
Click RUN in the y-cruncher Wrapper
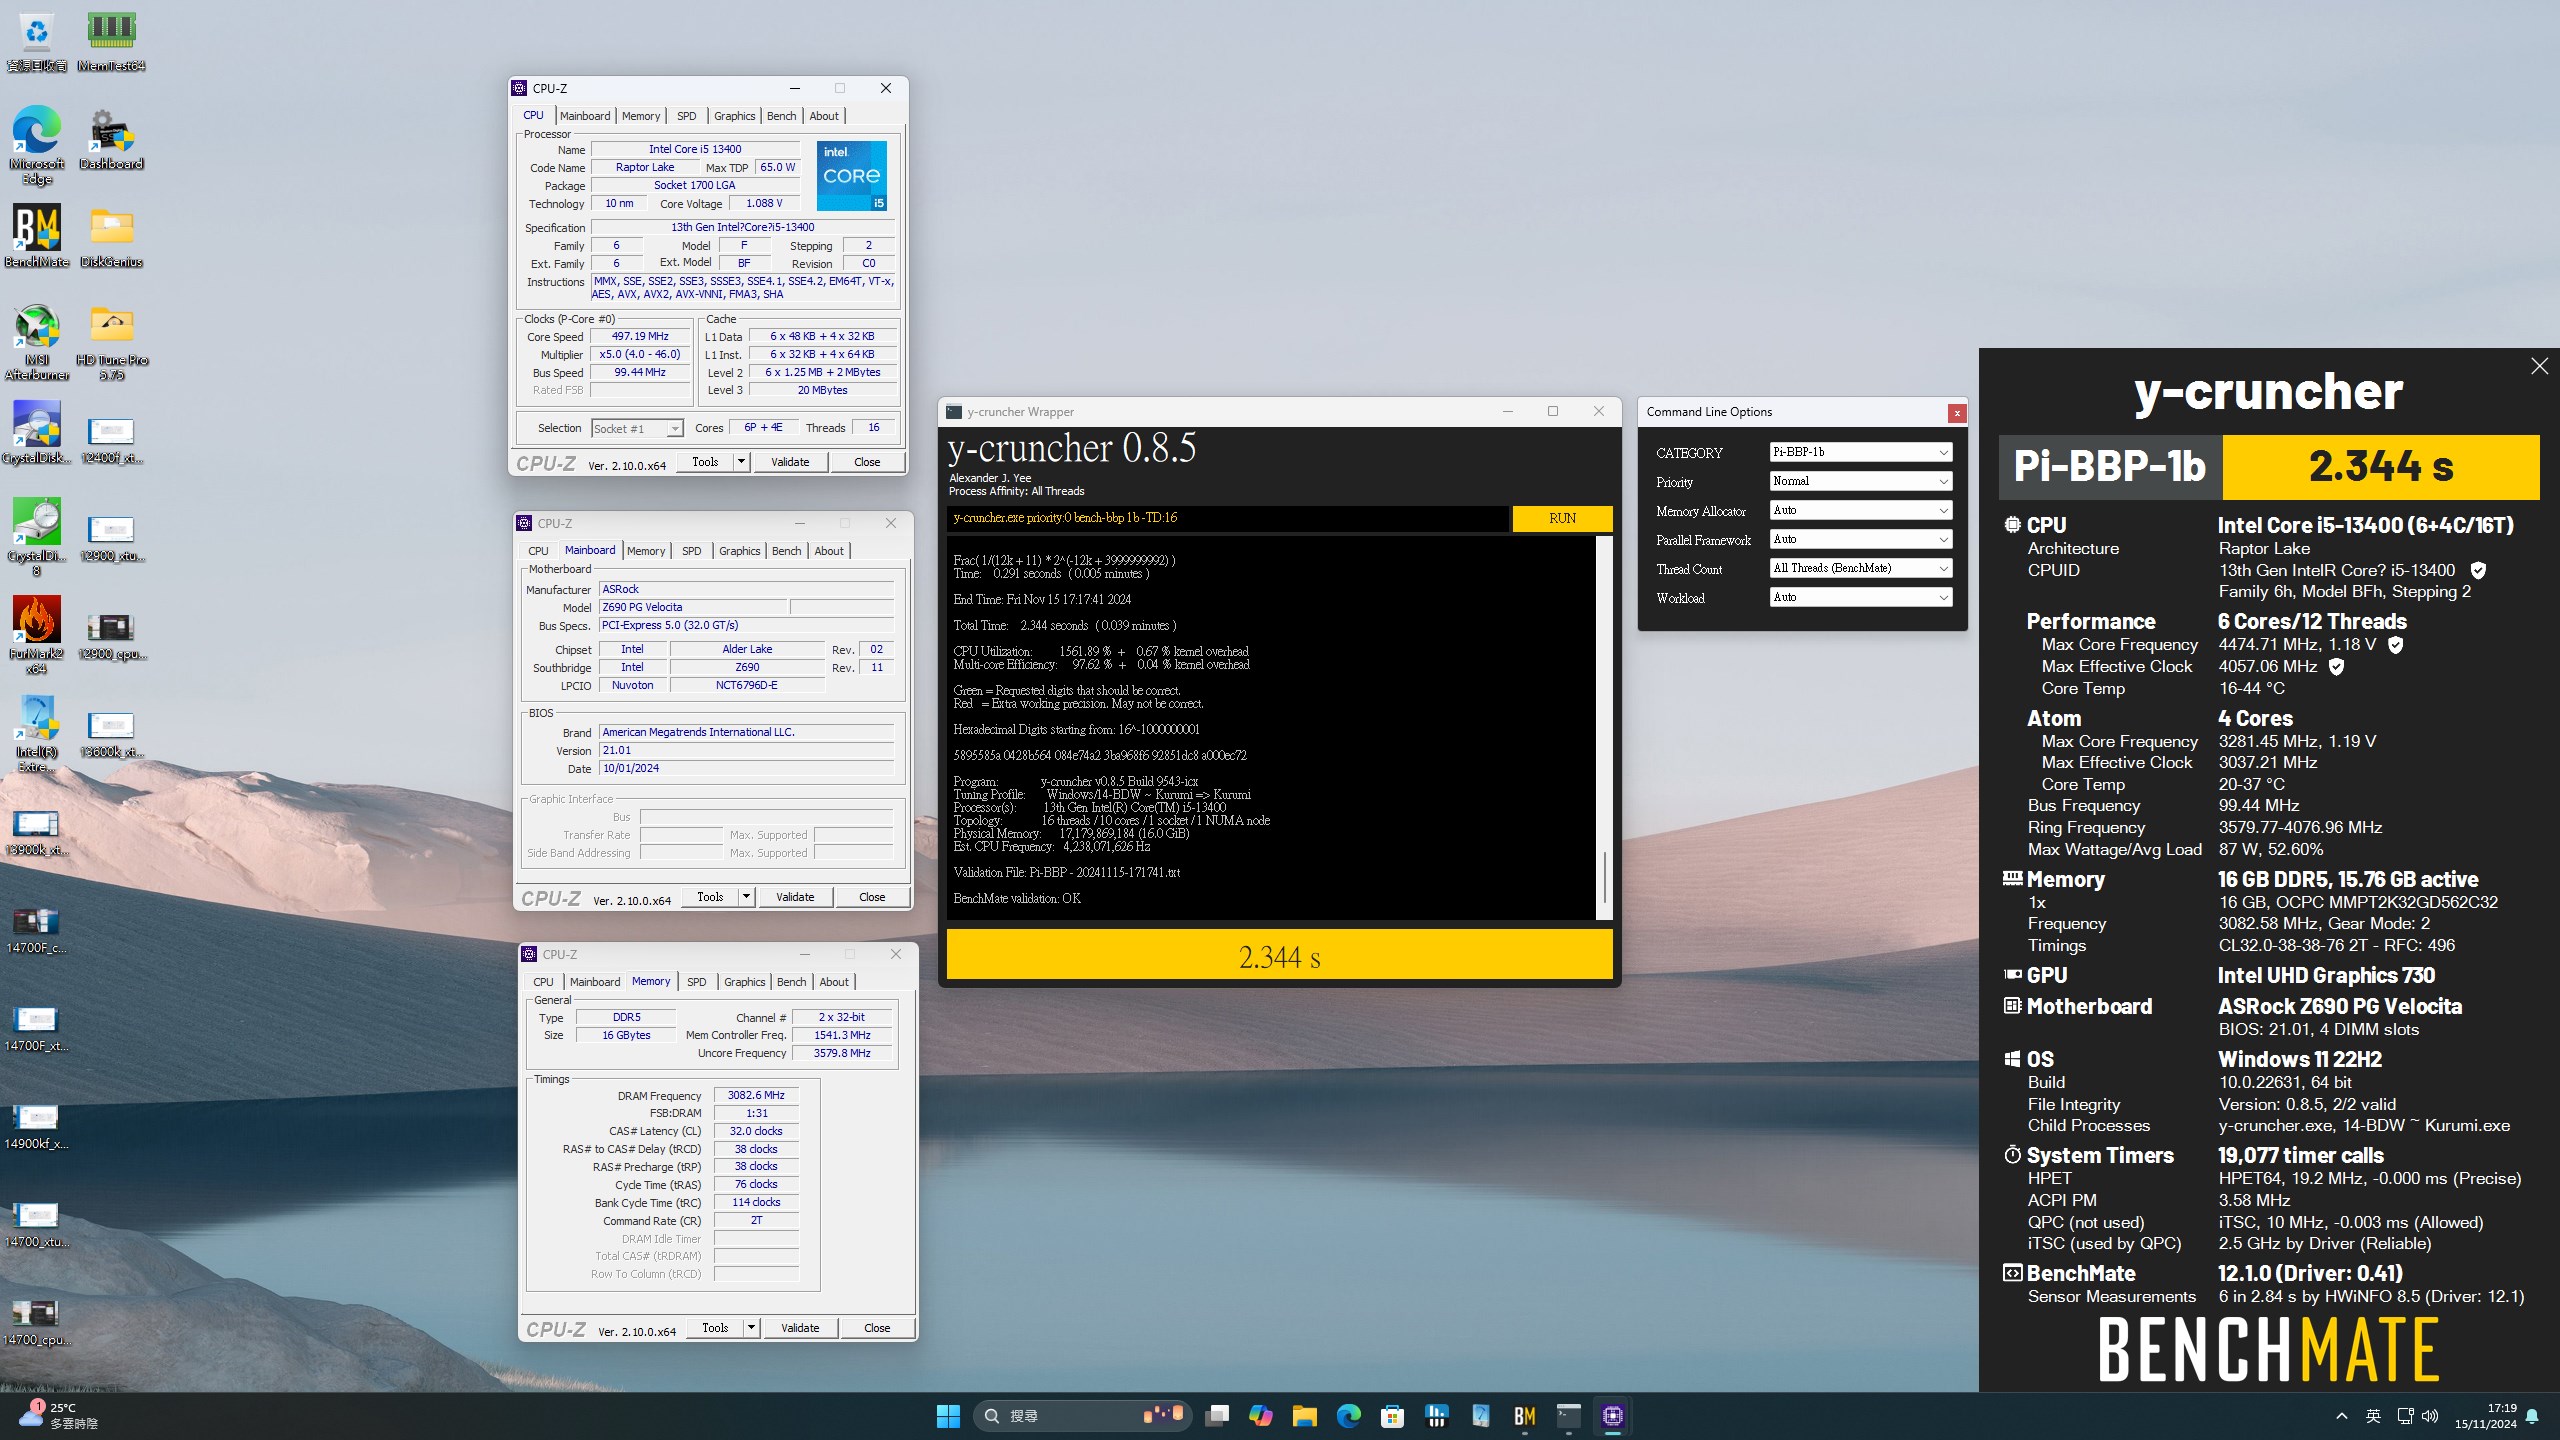1562,518
